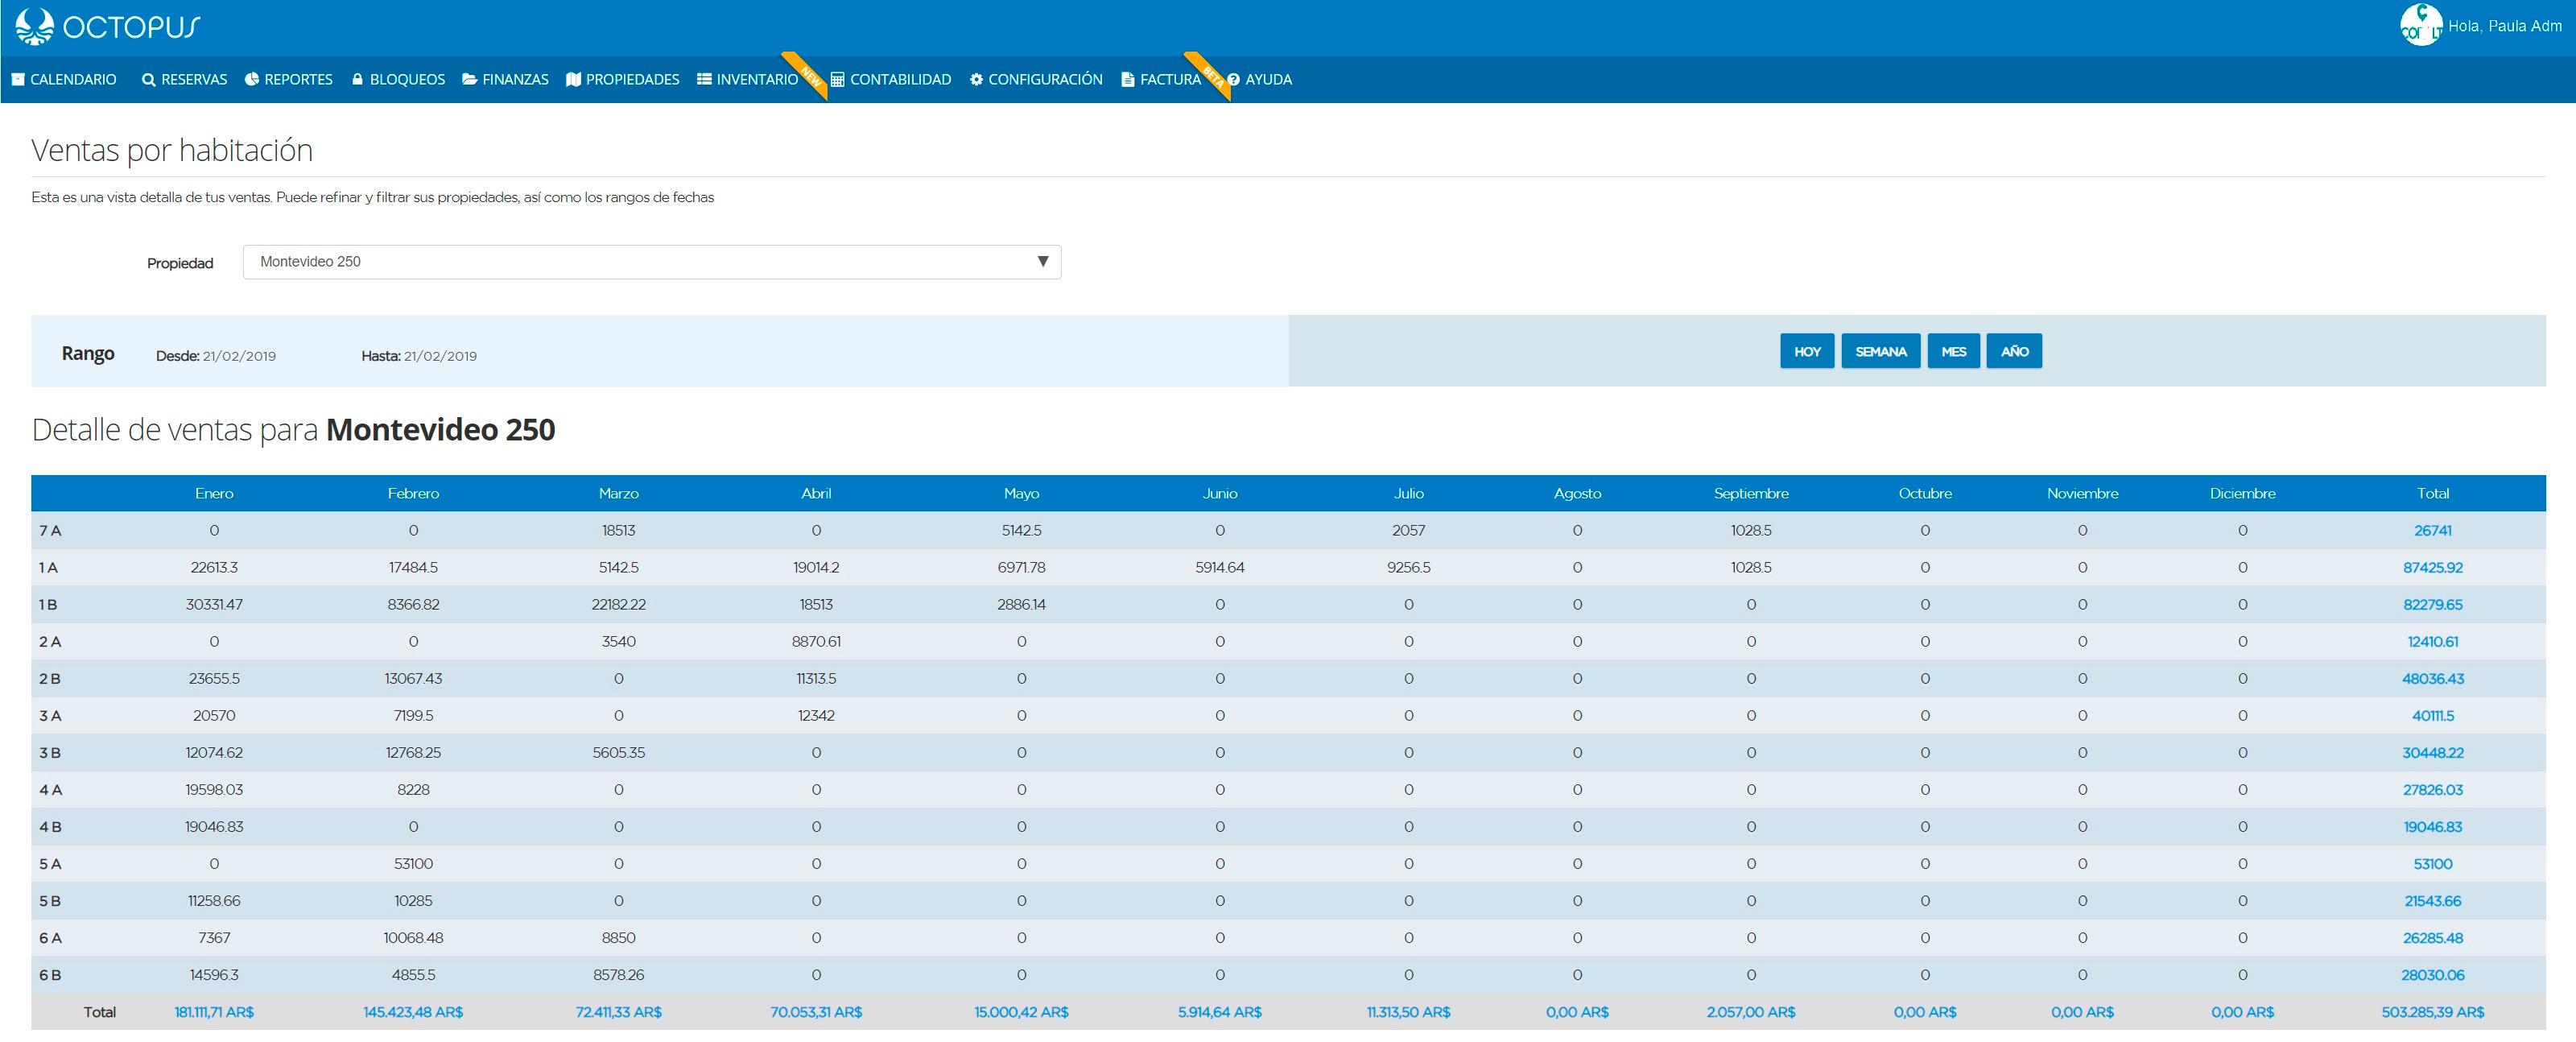Click the Reportes pie chart icon
The width and height of the screenshot is (2576, 1042).
point(252,80)
